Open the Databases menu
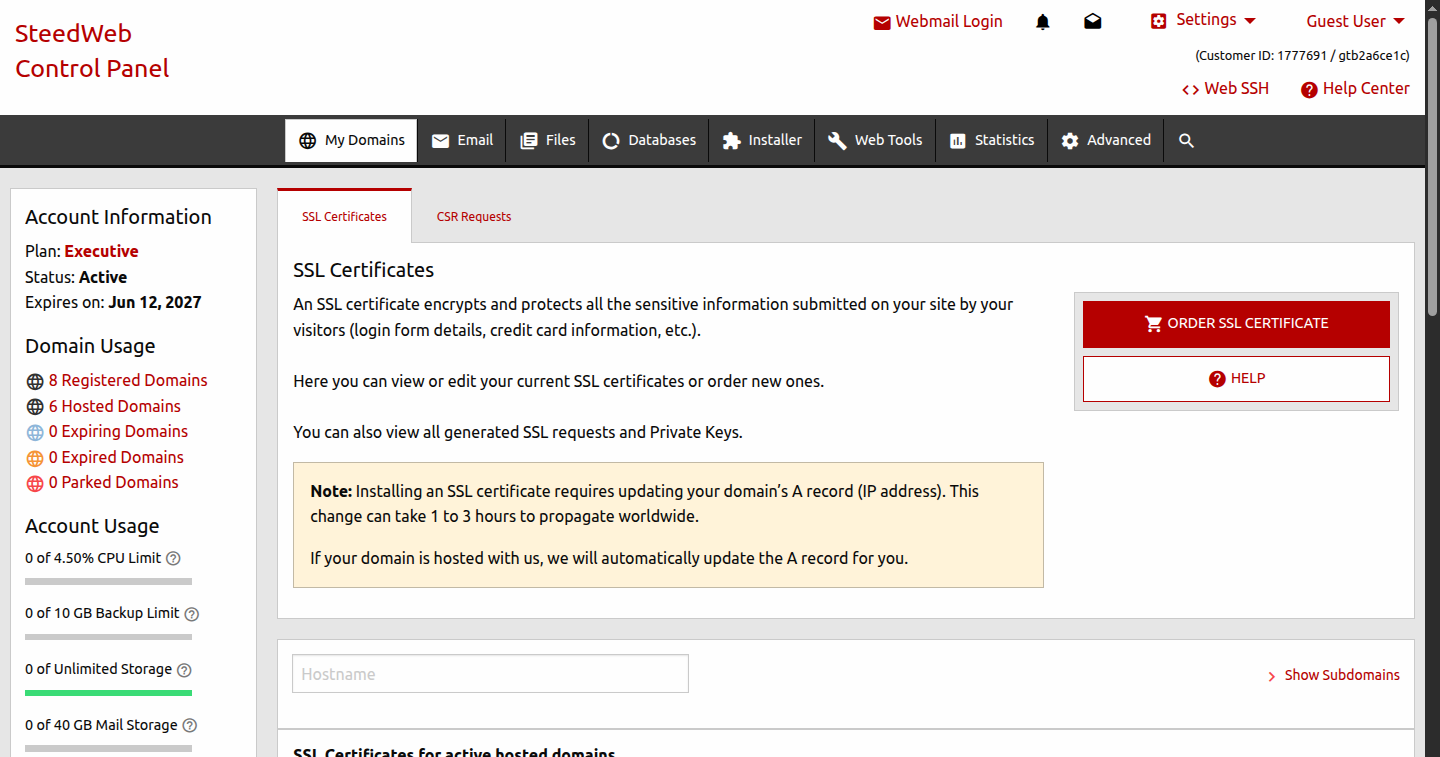Image resolution: width=1440 pixels, height=757 pixels. pos(648,140)
